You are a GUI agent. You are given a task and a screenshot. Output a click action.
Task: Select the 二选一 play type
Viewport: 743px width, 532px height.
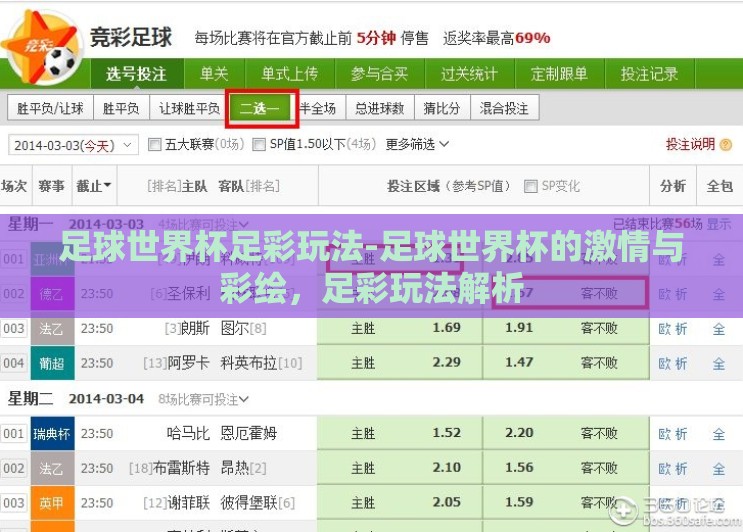point(260,108)
